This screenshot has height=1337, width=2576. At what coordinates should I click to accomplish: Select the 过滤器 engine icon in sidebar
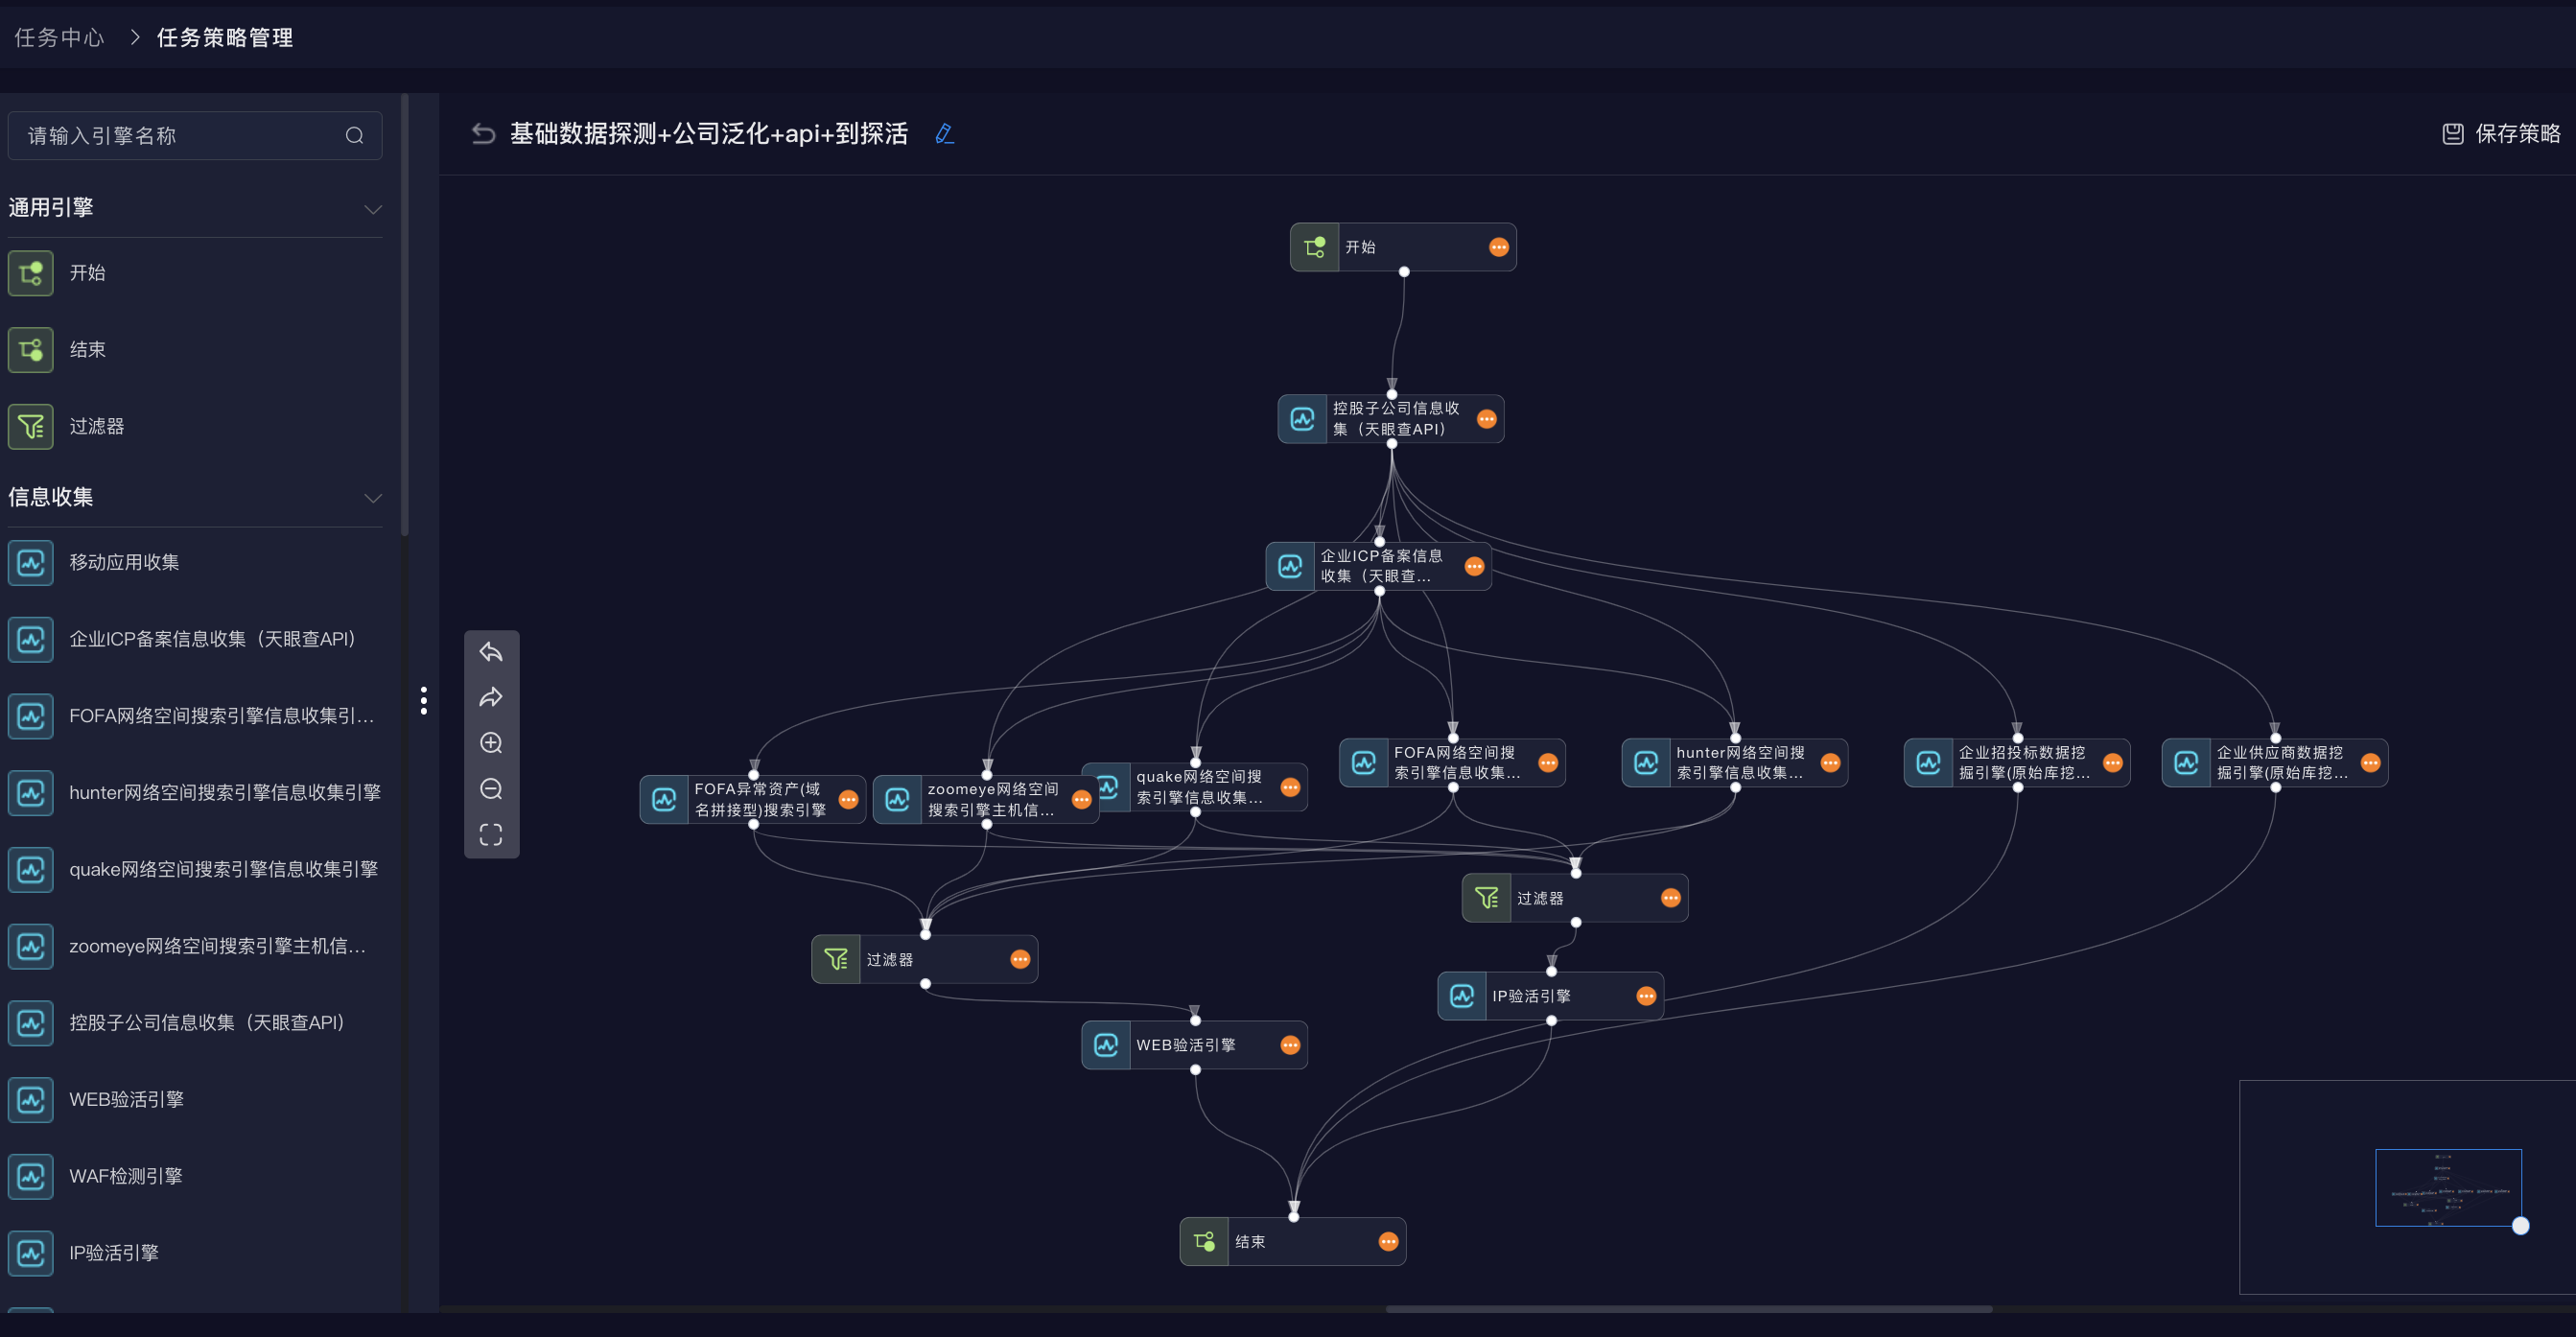tap(31, 427)
